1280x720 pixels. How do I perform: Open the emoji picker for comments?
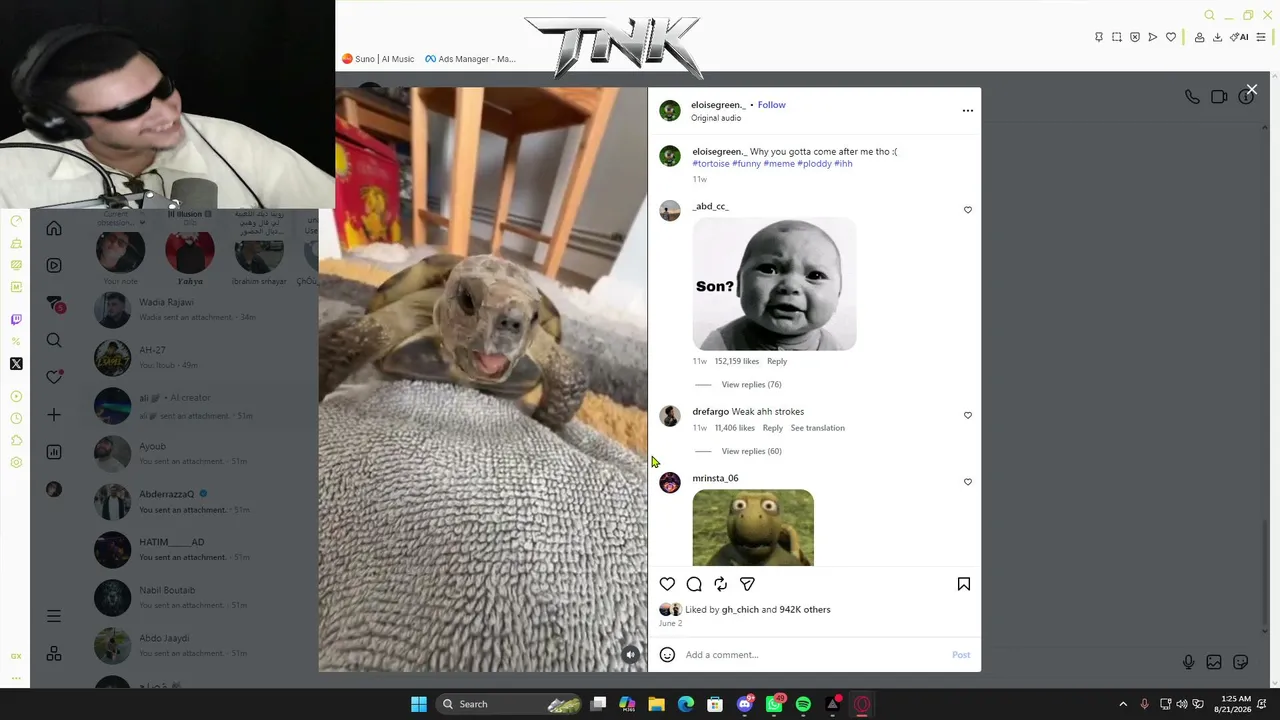667,655
